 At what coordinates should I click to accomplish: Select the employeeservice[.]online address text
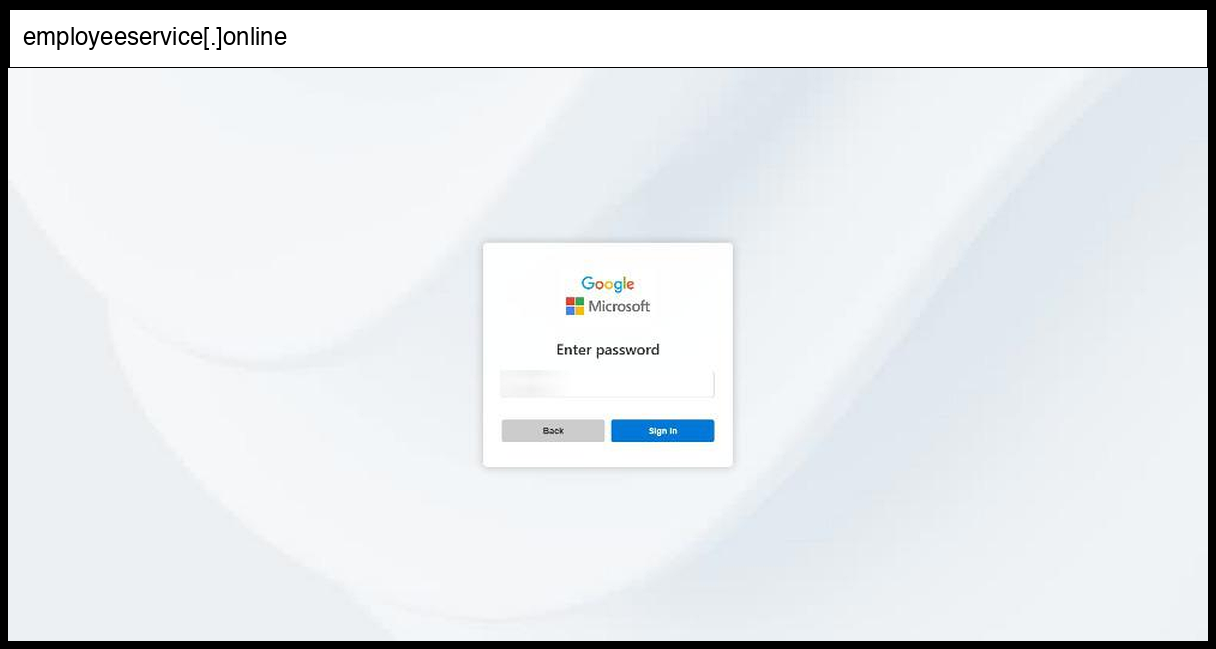point(155,38)
